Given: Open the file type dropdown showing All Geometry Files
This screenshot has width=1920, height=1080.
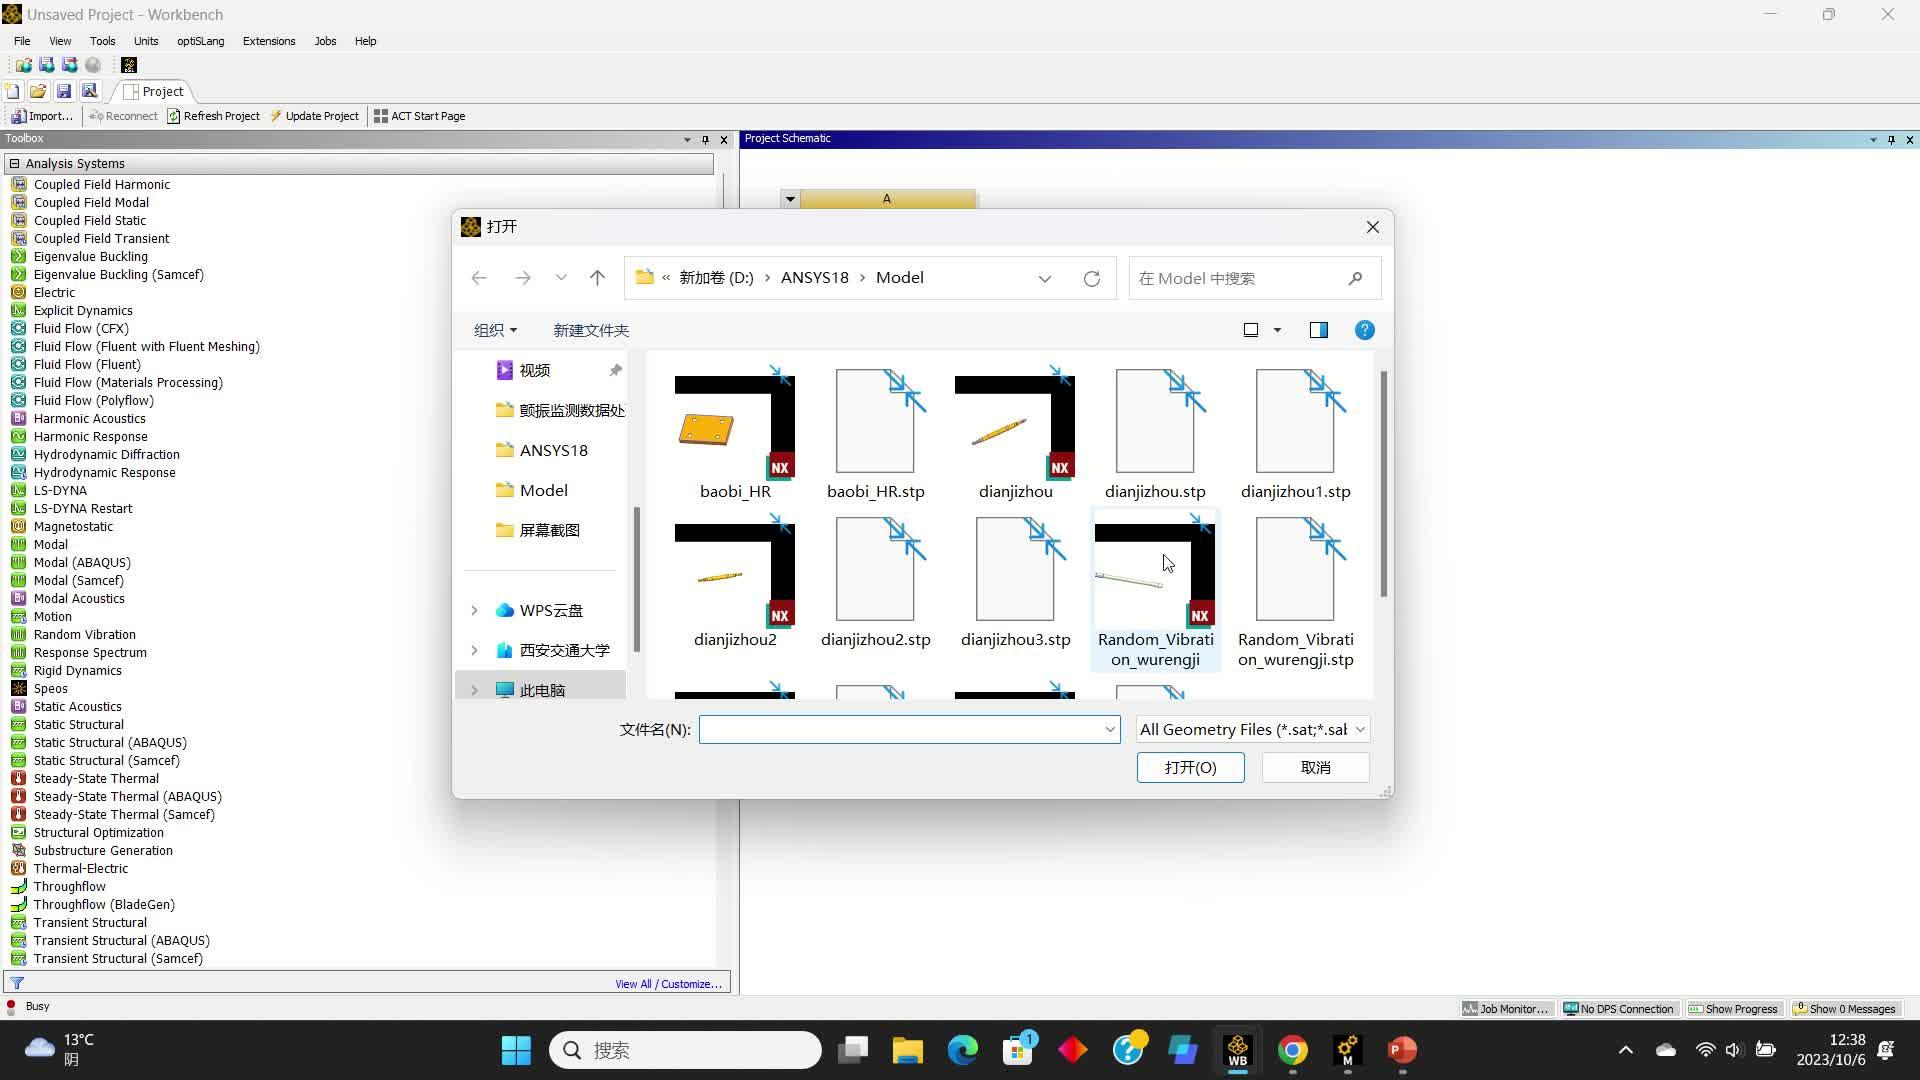Looking at the screenshot, I should pyautogui.click(x=1251, y=729).
